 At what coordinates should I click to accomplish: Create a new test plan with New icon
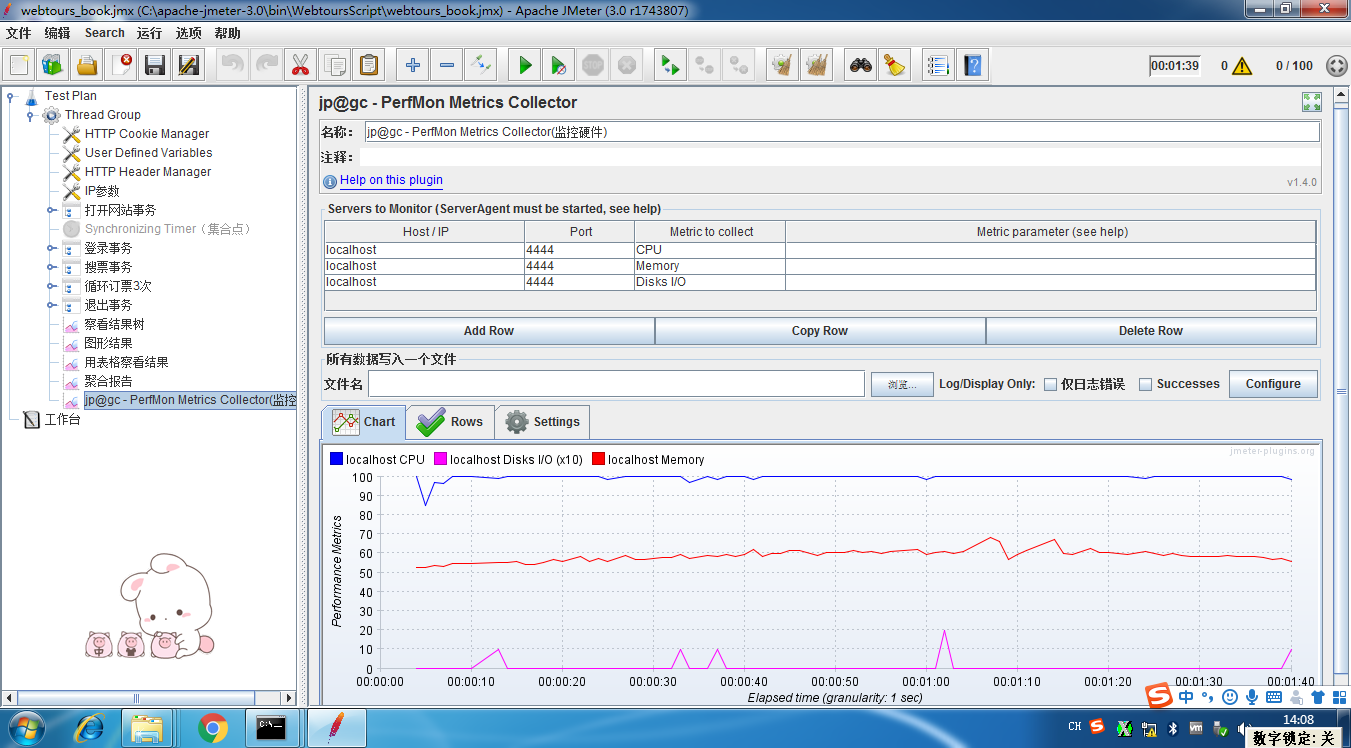coord(19,66)
